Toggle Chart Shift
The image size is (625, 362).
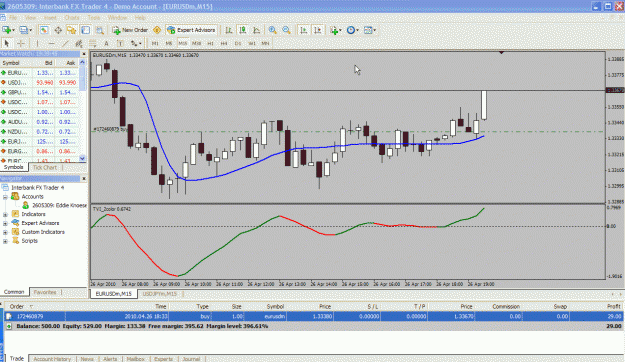pyautogui.click(x=318, y=30)
